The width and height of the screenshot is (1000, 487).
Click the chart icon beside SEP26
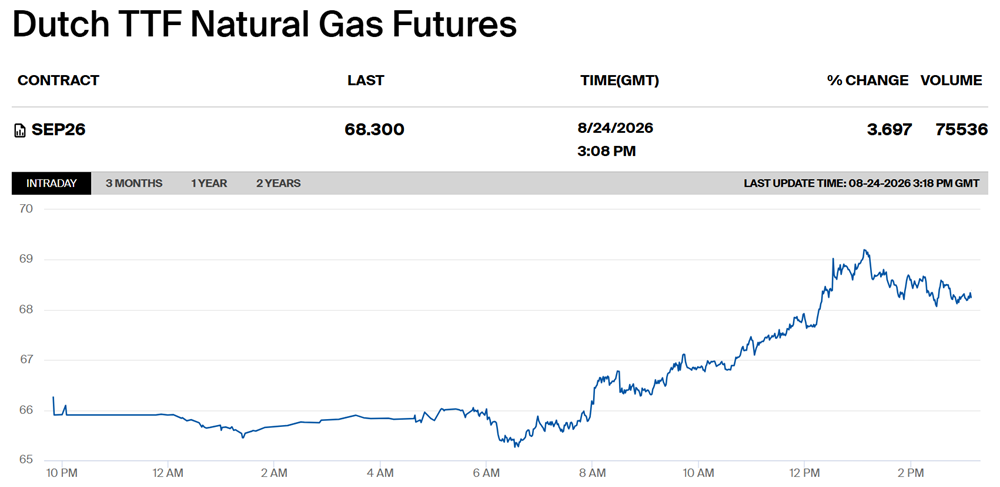point(20,131)
